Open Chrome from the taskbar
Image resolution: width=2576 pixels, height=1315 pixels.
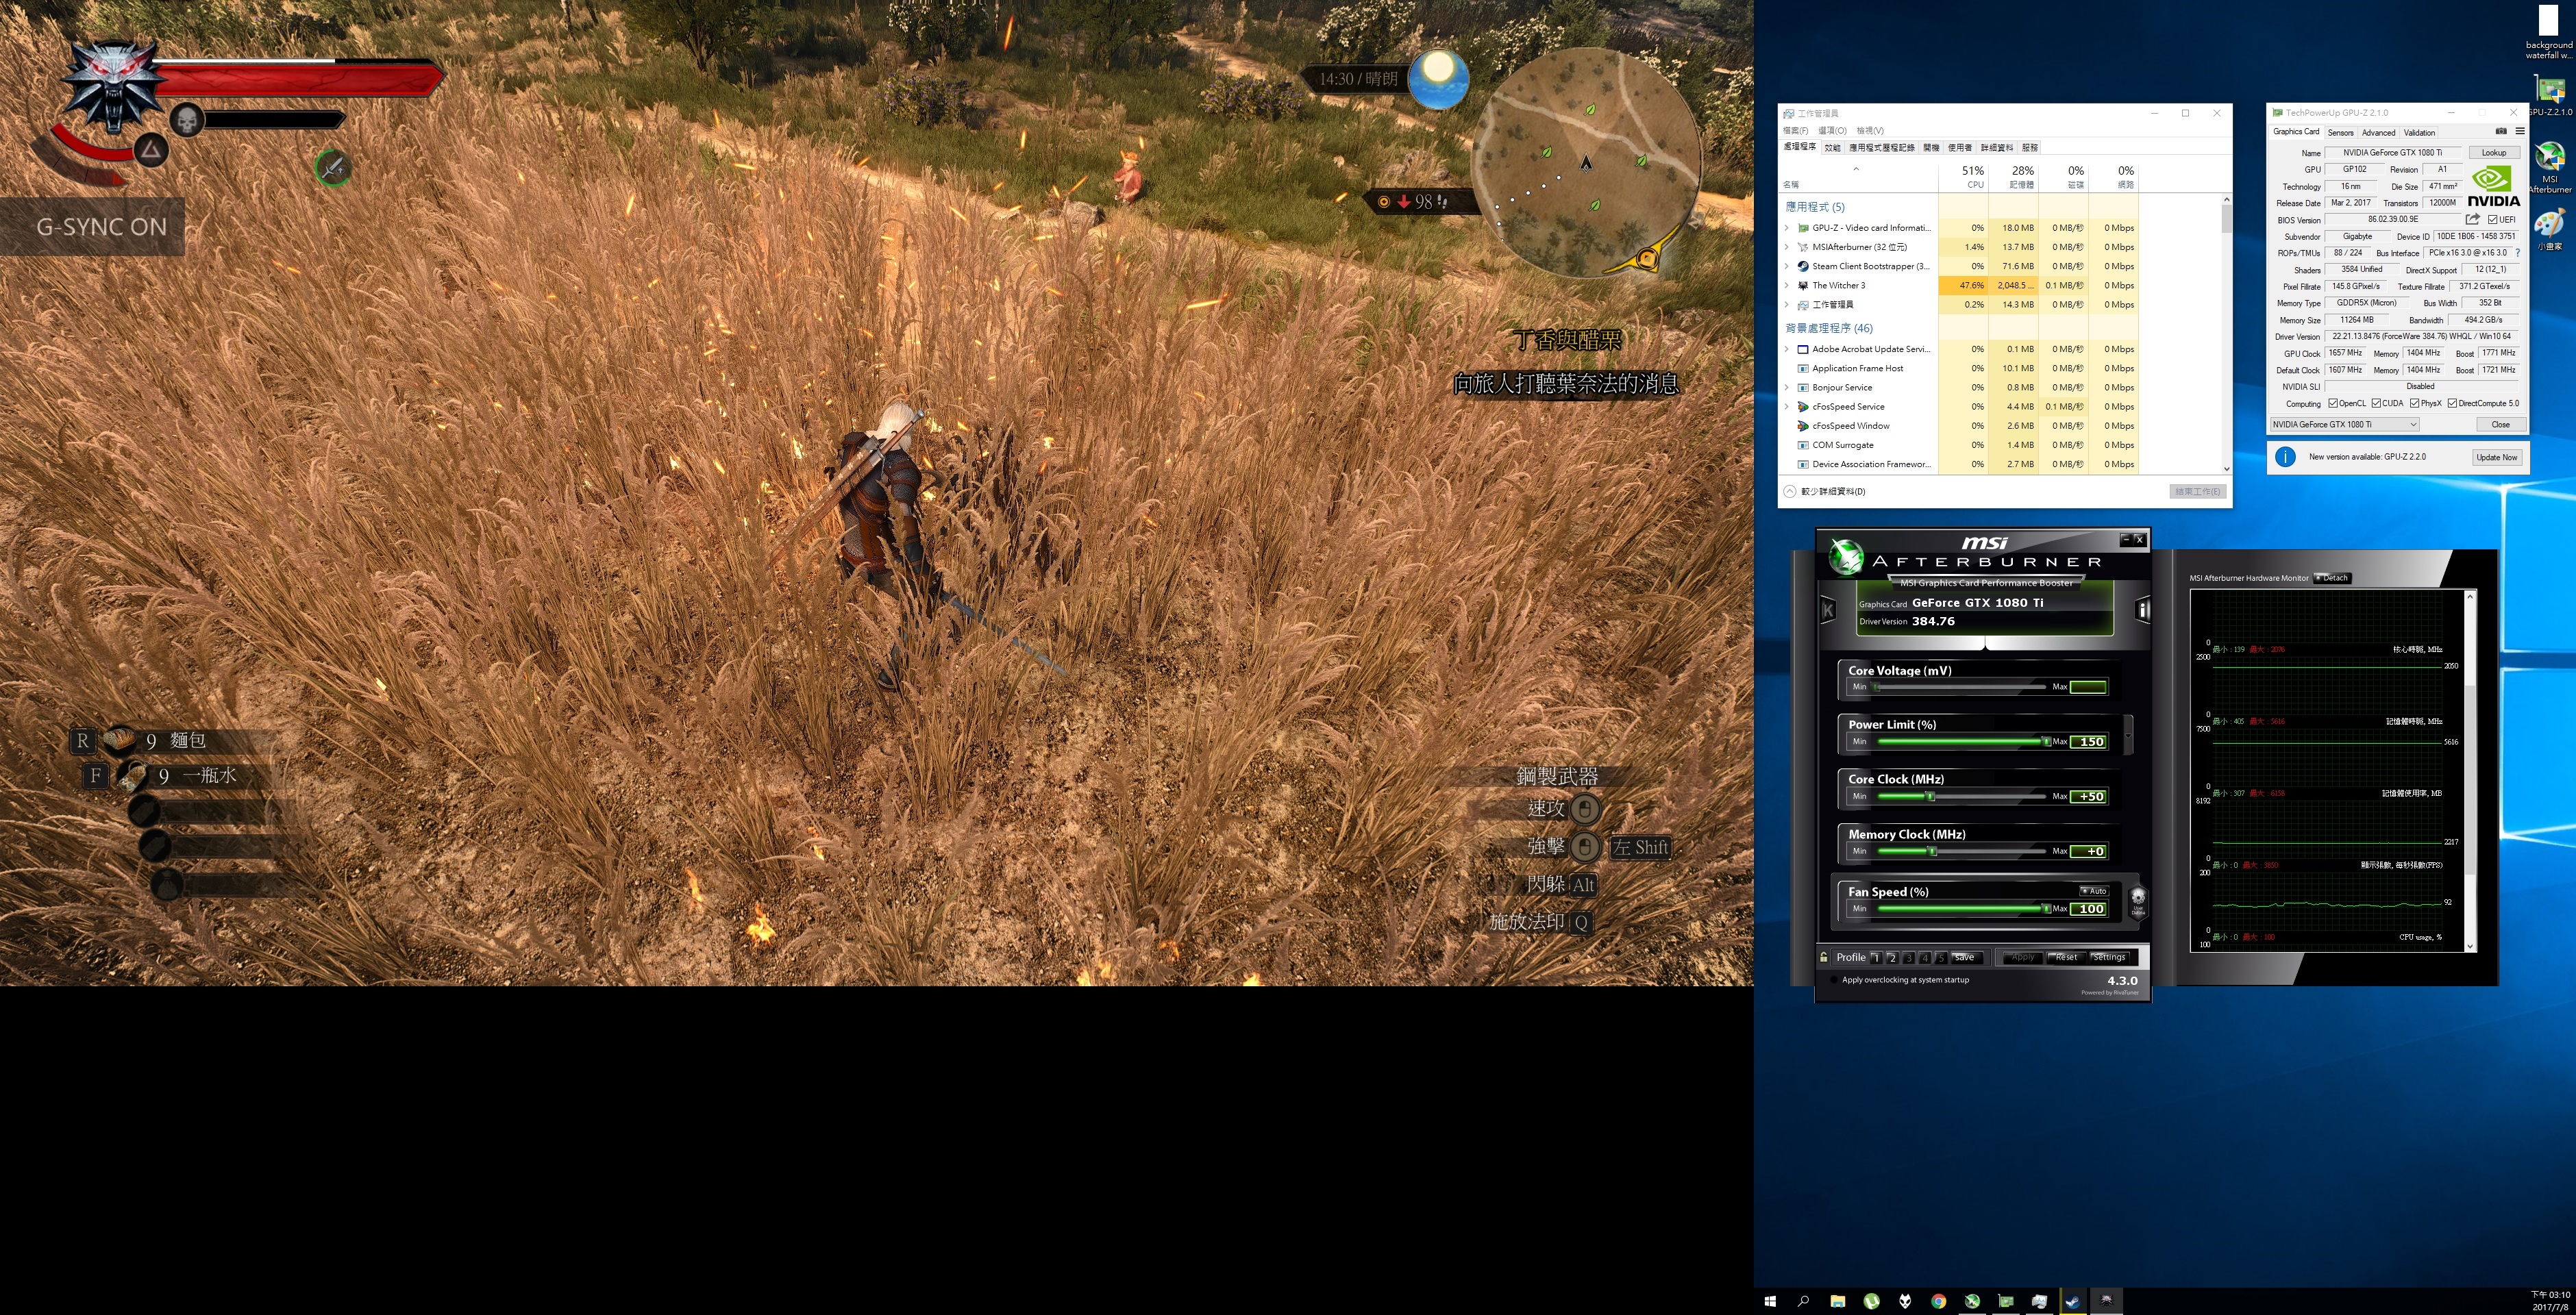1938,1301
